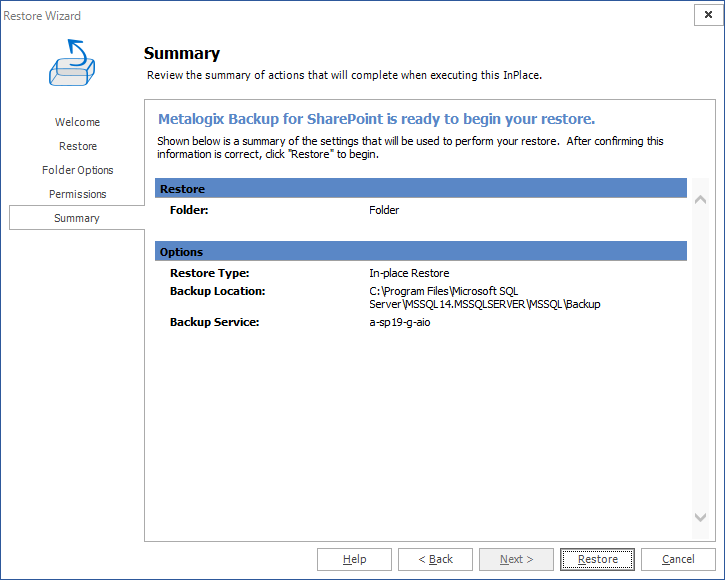Select the Restore step in the sidebar
Screen dimensions: 725x580
pos(77,146)
